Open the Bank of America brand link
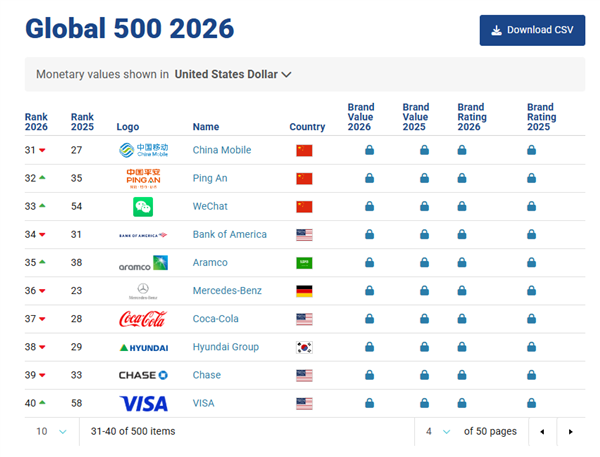This screenshot has height=457, width=600. [229, 235]
